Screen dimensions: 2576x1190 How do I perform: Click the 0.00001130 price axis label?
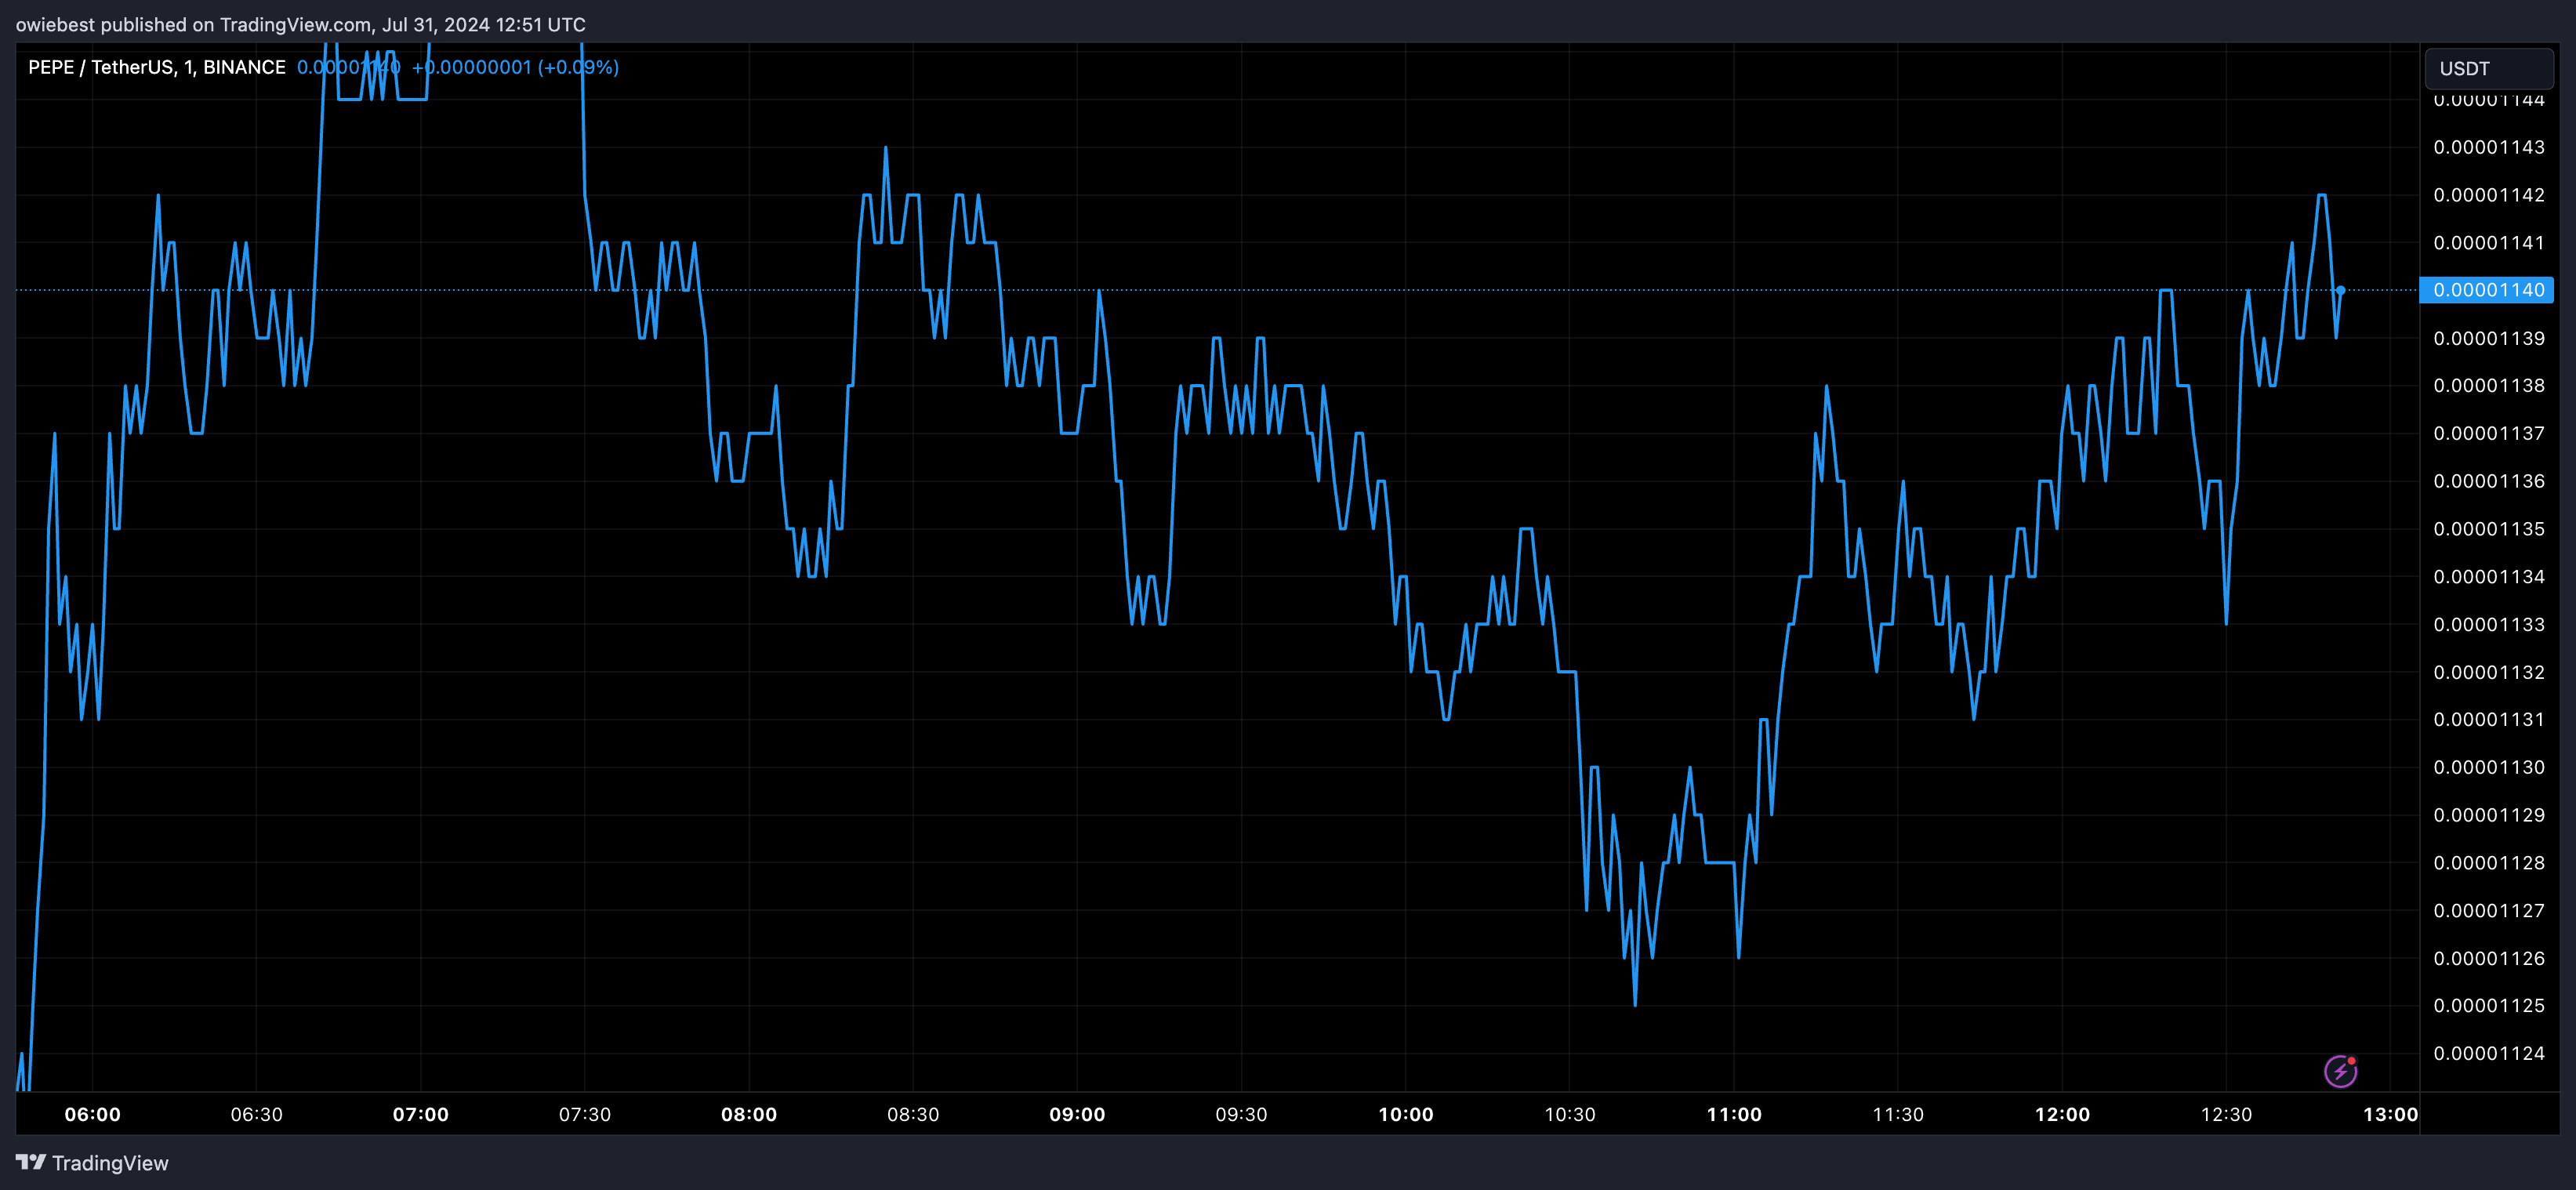pos(2489,767)
